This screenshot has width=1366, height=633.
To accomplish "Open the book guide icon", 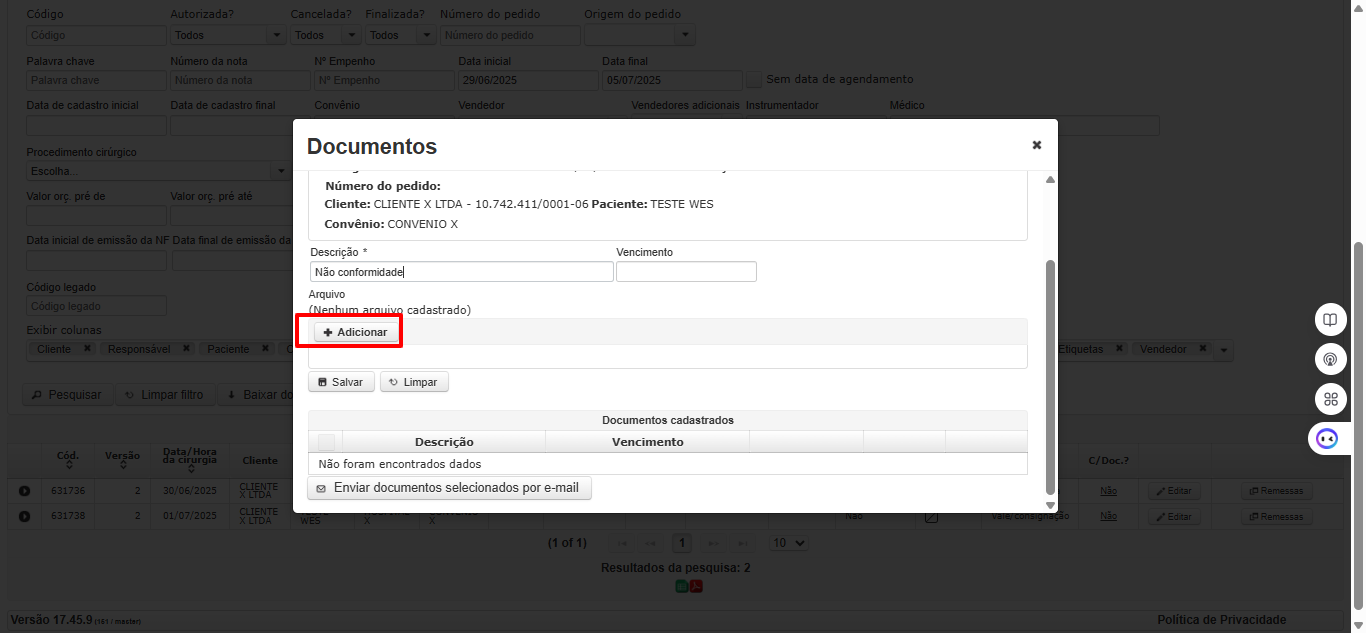I will click(1330, 320).
